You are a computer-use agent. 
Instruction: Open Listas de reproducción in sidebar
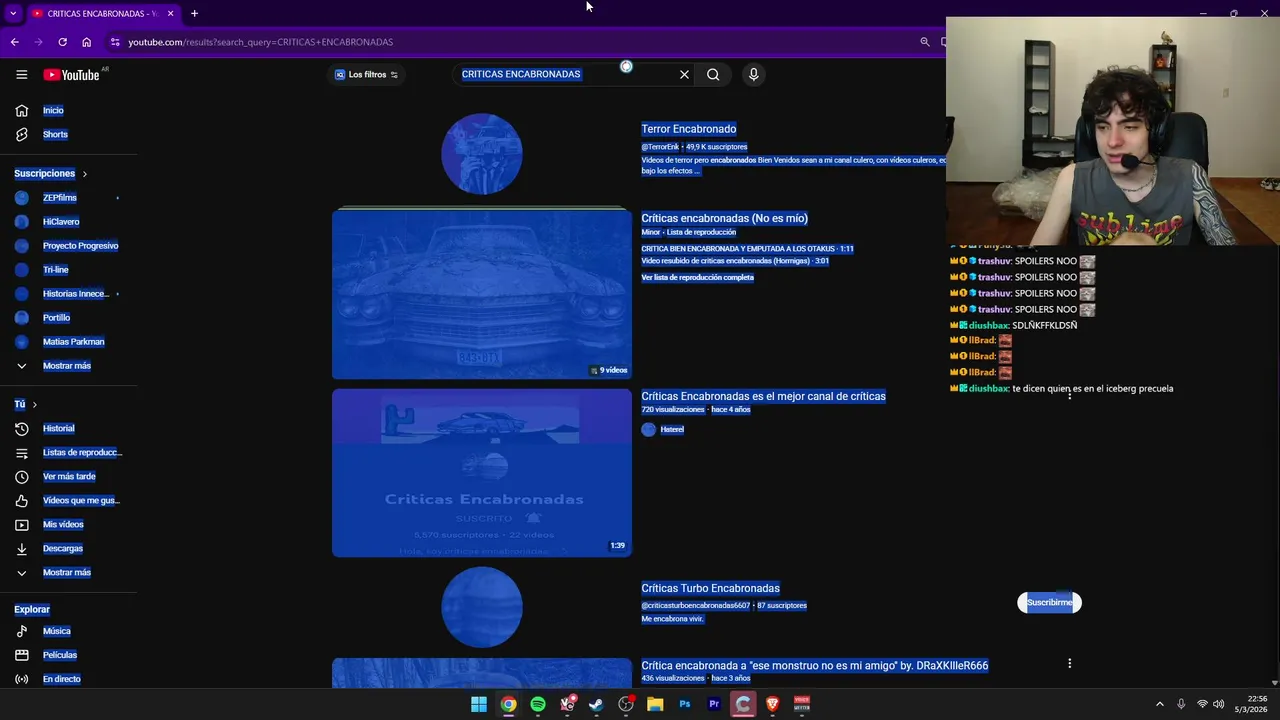tap(82, 452)
